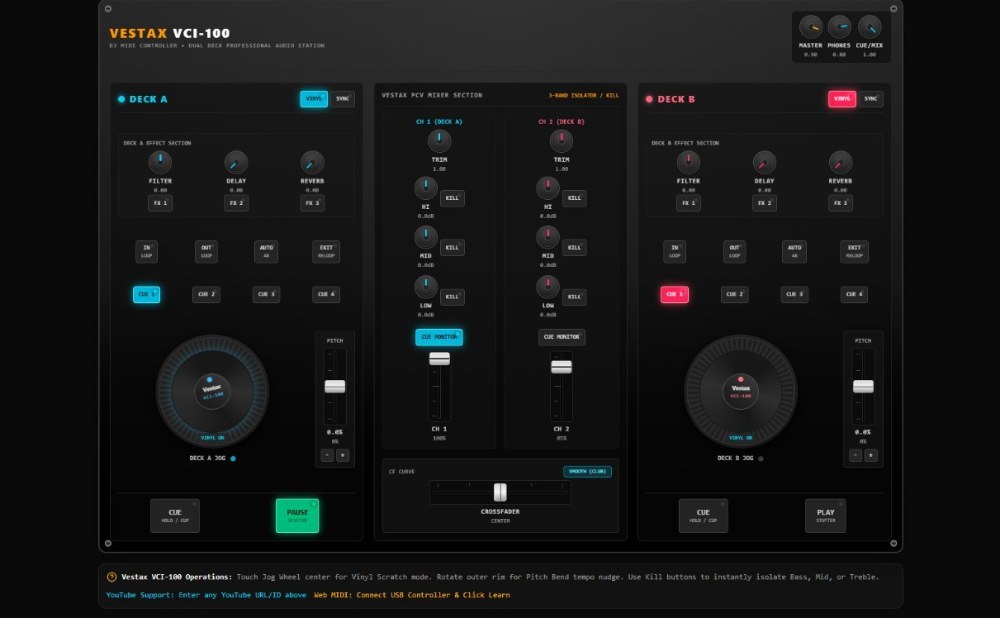Trigger CUE 2 on Deck A
The image size is (1000, 618).
(206, 294)
